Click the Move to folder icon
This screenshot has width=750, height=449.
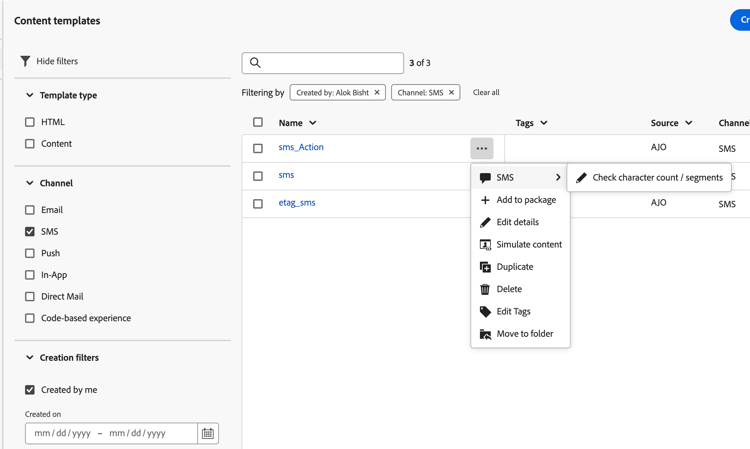tap(485, 334)
